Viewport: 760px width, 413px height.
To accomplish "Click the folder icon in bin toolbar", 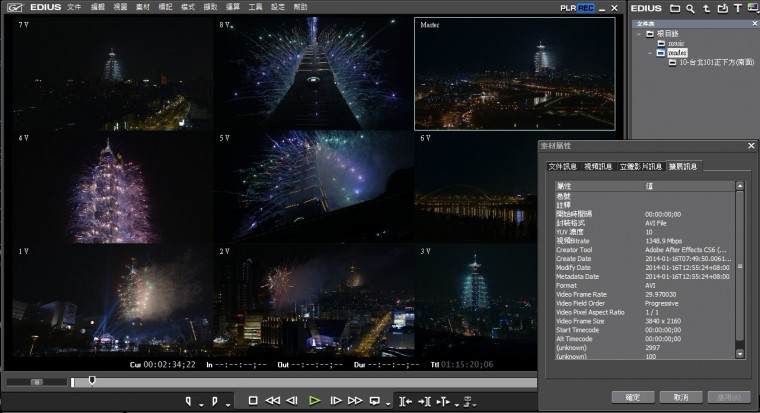I will (676, 8).
